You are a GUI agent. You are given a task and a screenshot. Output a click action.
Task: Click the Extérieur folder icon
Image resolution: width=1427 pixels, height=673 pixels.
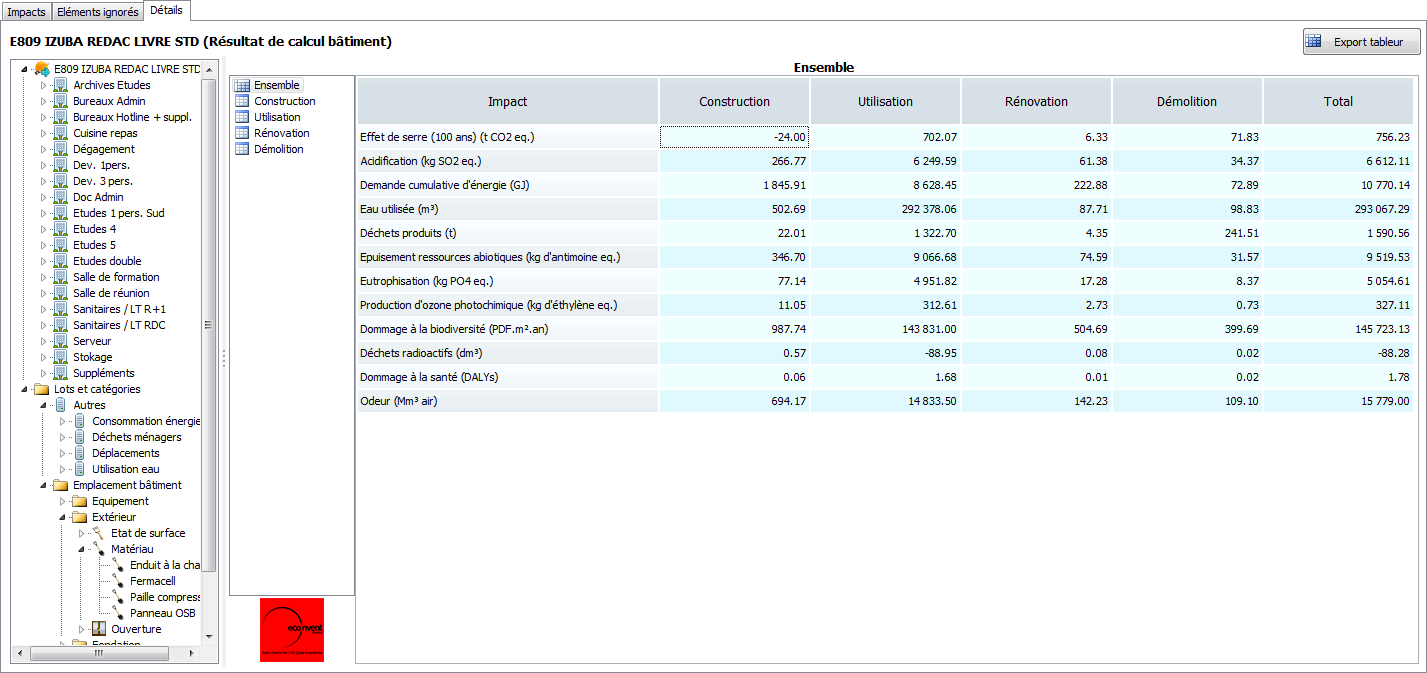[80, 517]
